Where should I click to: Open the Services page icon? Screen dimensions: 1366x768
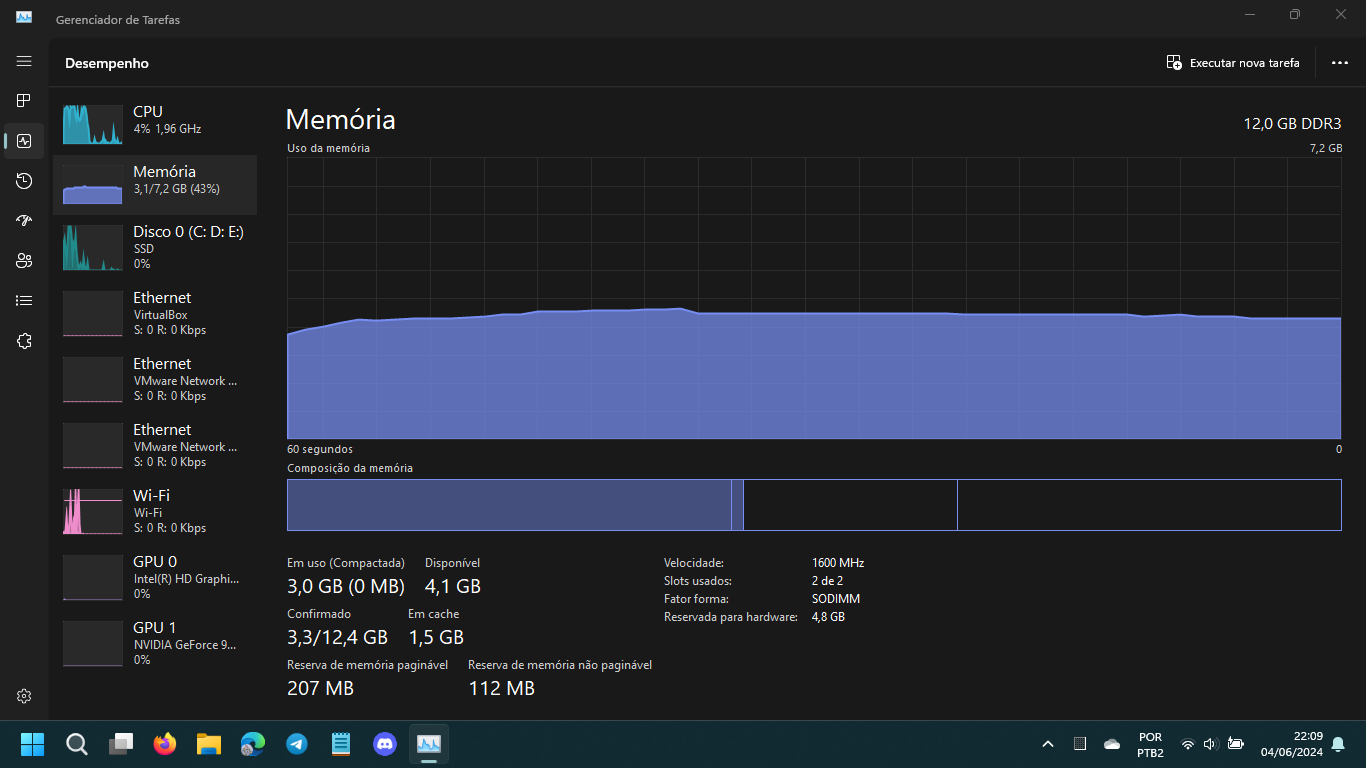24,341
